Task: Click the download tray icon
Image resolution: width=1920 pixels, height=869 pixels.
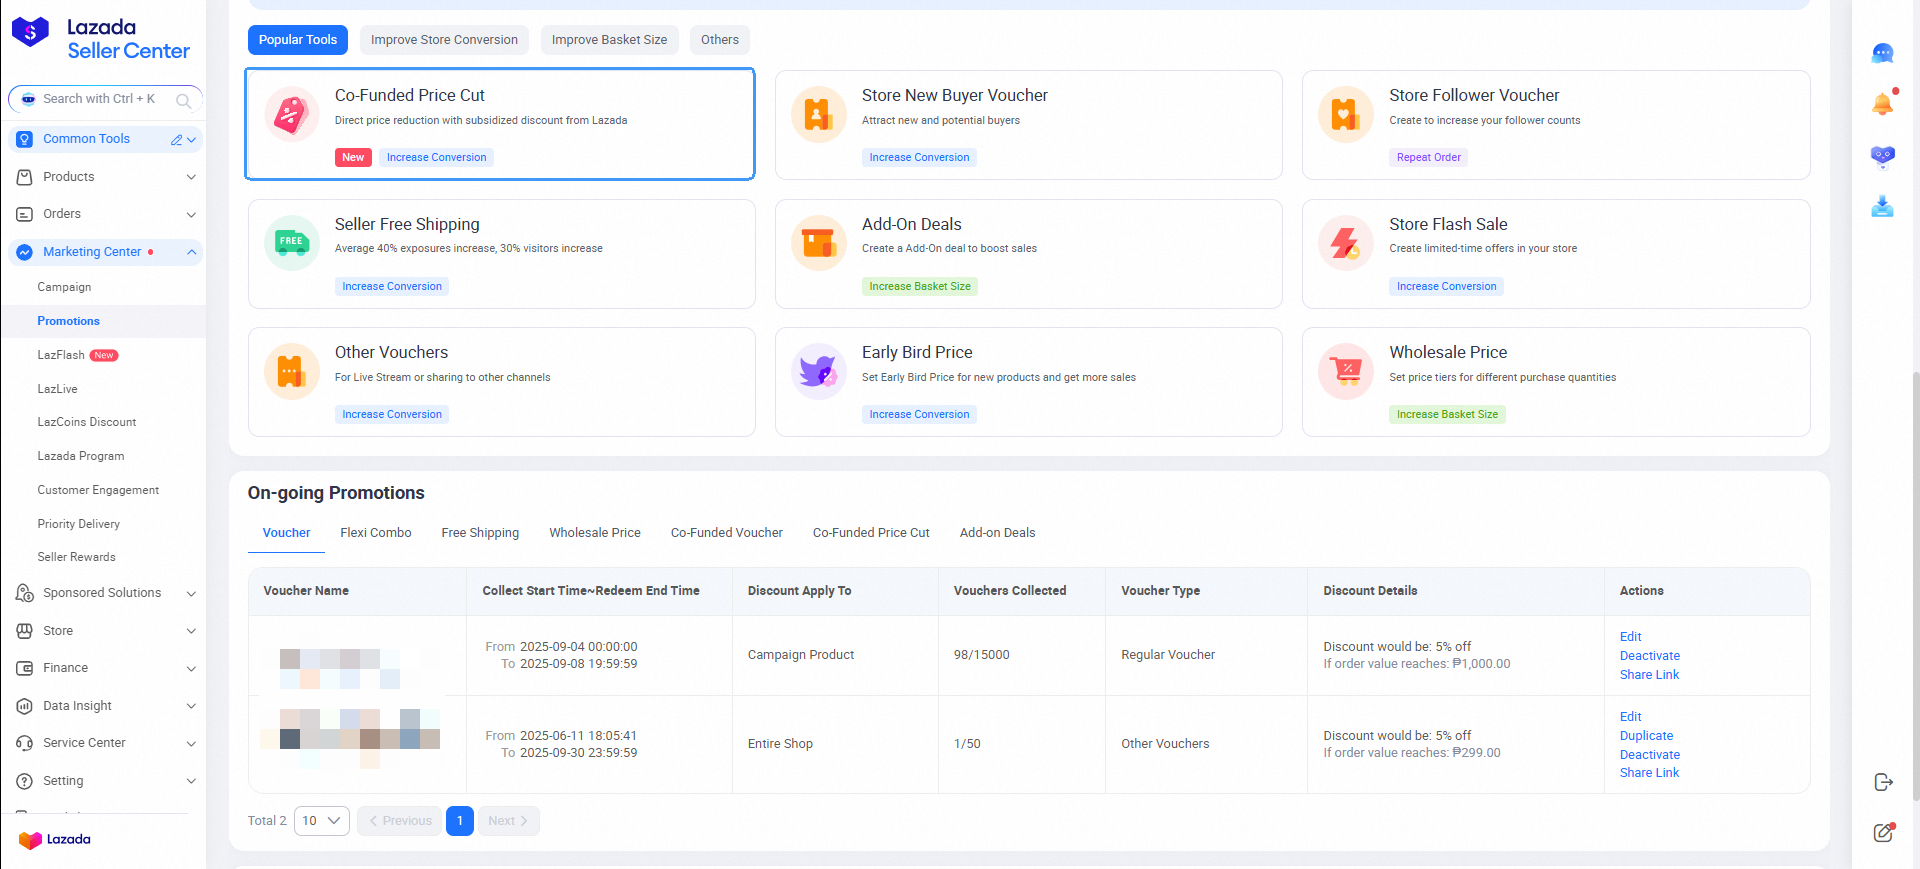Action: [x=1883, y=207]
